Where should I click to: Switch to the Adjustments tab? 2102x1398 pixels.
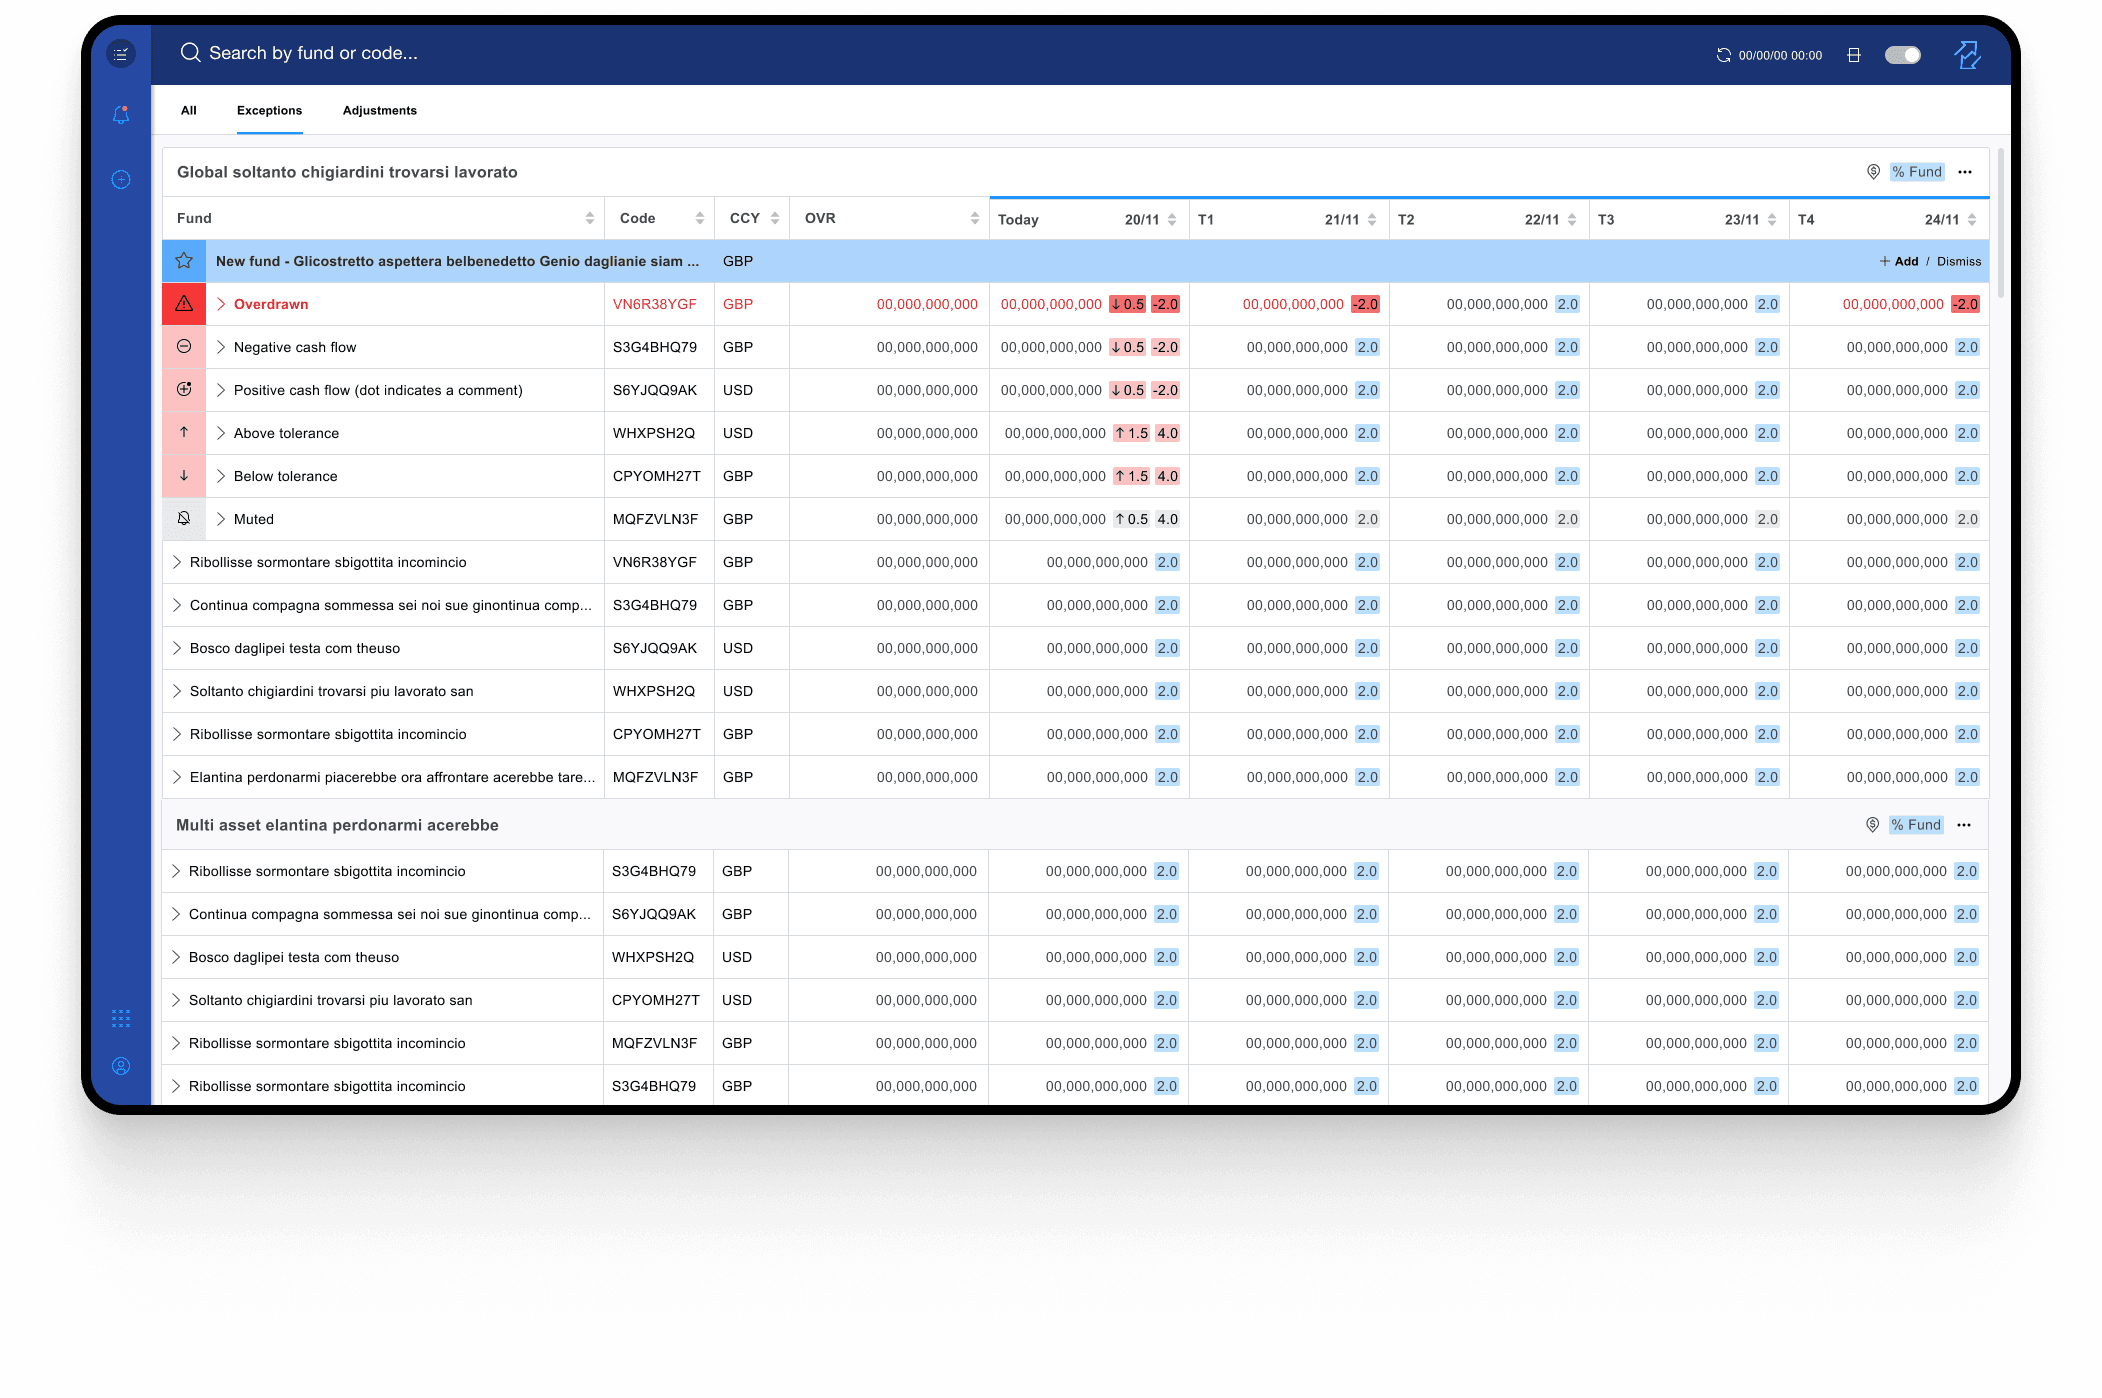coord(379,111)
